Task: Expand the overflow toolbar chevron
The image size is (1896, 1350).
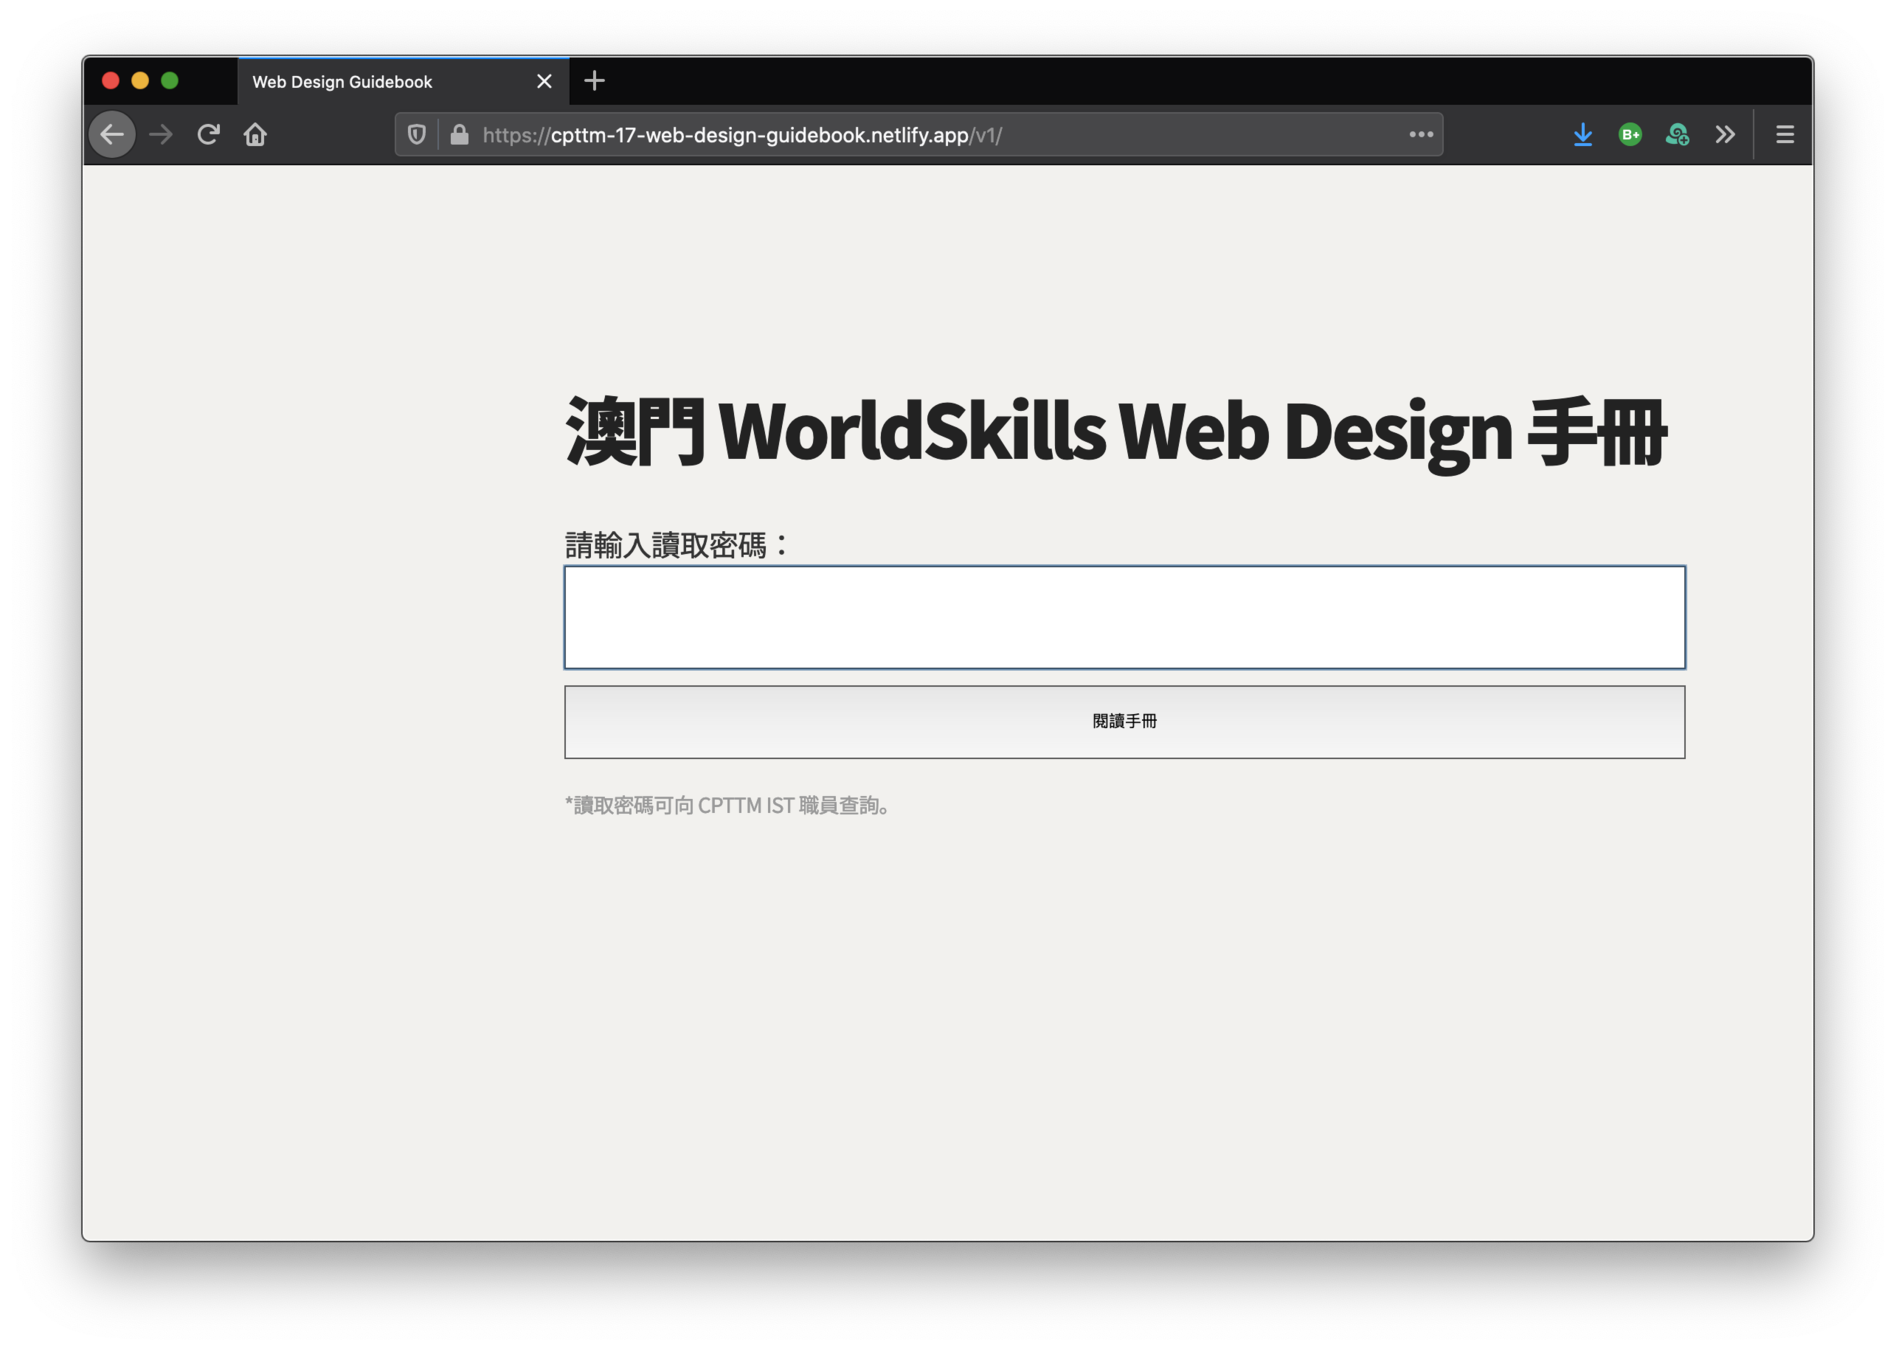Action: [1725, 134]
